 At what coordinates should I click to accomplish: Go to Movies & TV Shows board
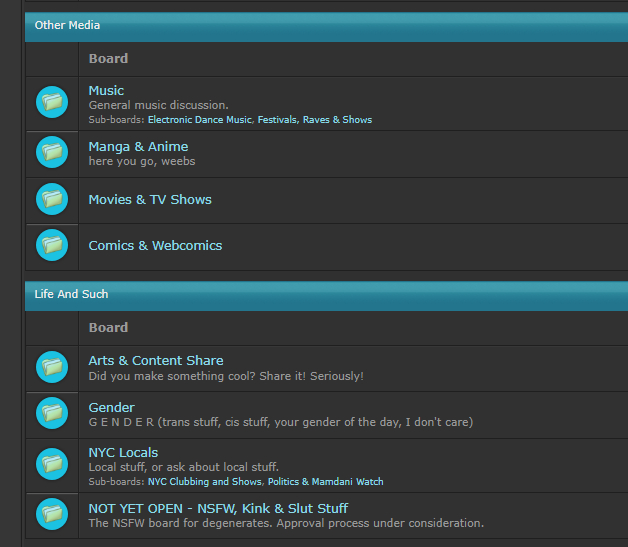coord(150,200)
